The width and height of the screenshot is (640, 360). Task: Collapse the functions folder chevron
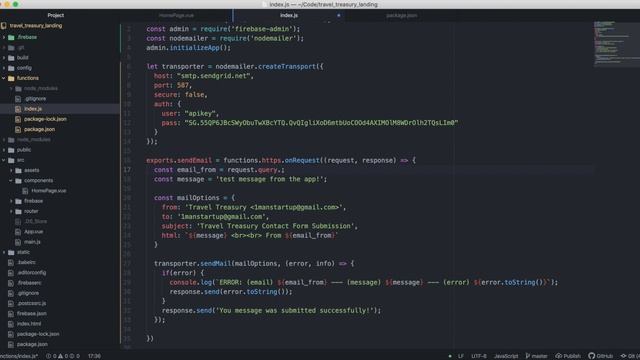pos(4,78)
